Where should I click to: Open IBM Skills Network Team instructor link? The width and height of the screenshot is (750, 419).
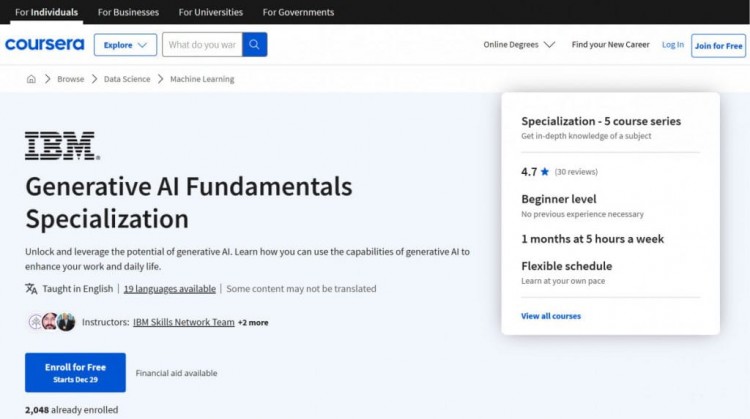[x=184, y=322]
